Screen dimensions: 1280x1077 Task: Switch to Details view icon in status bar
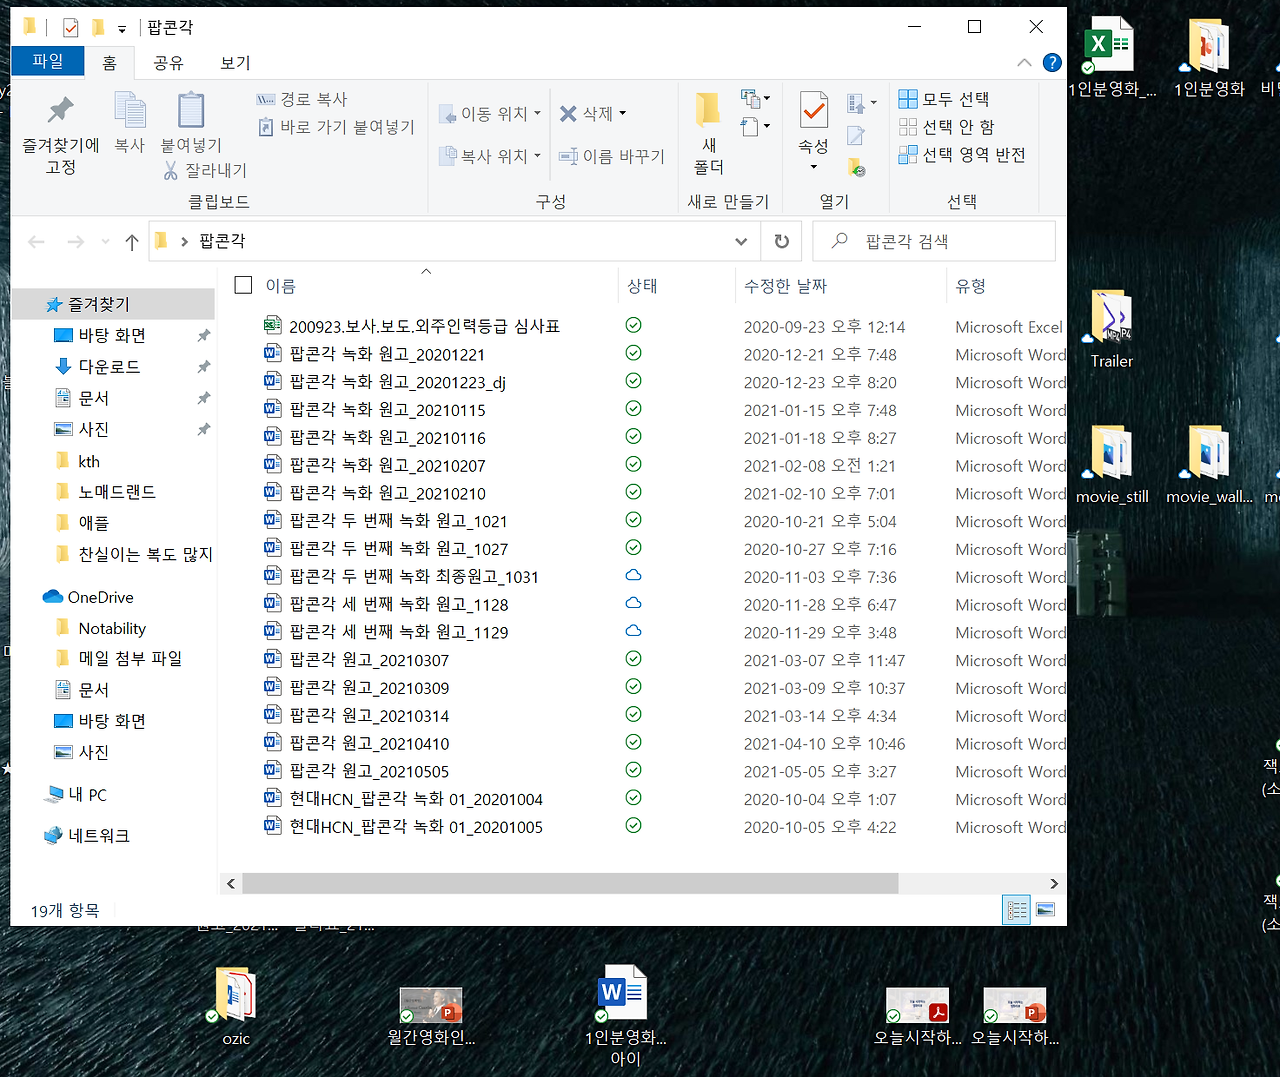tap(1017, 910)
